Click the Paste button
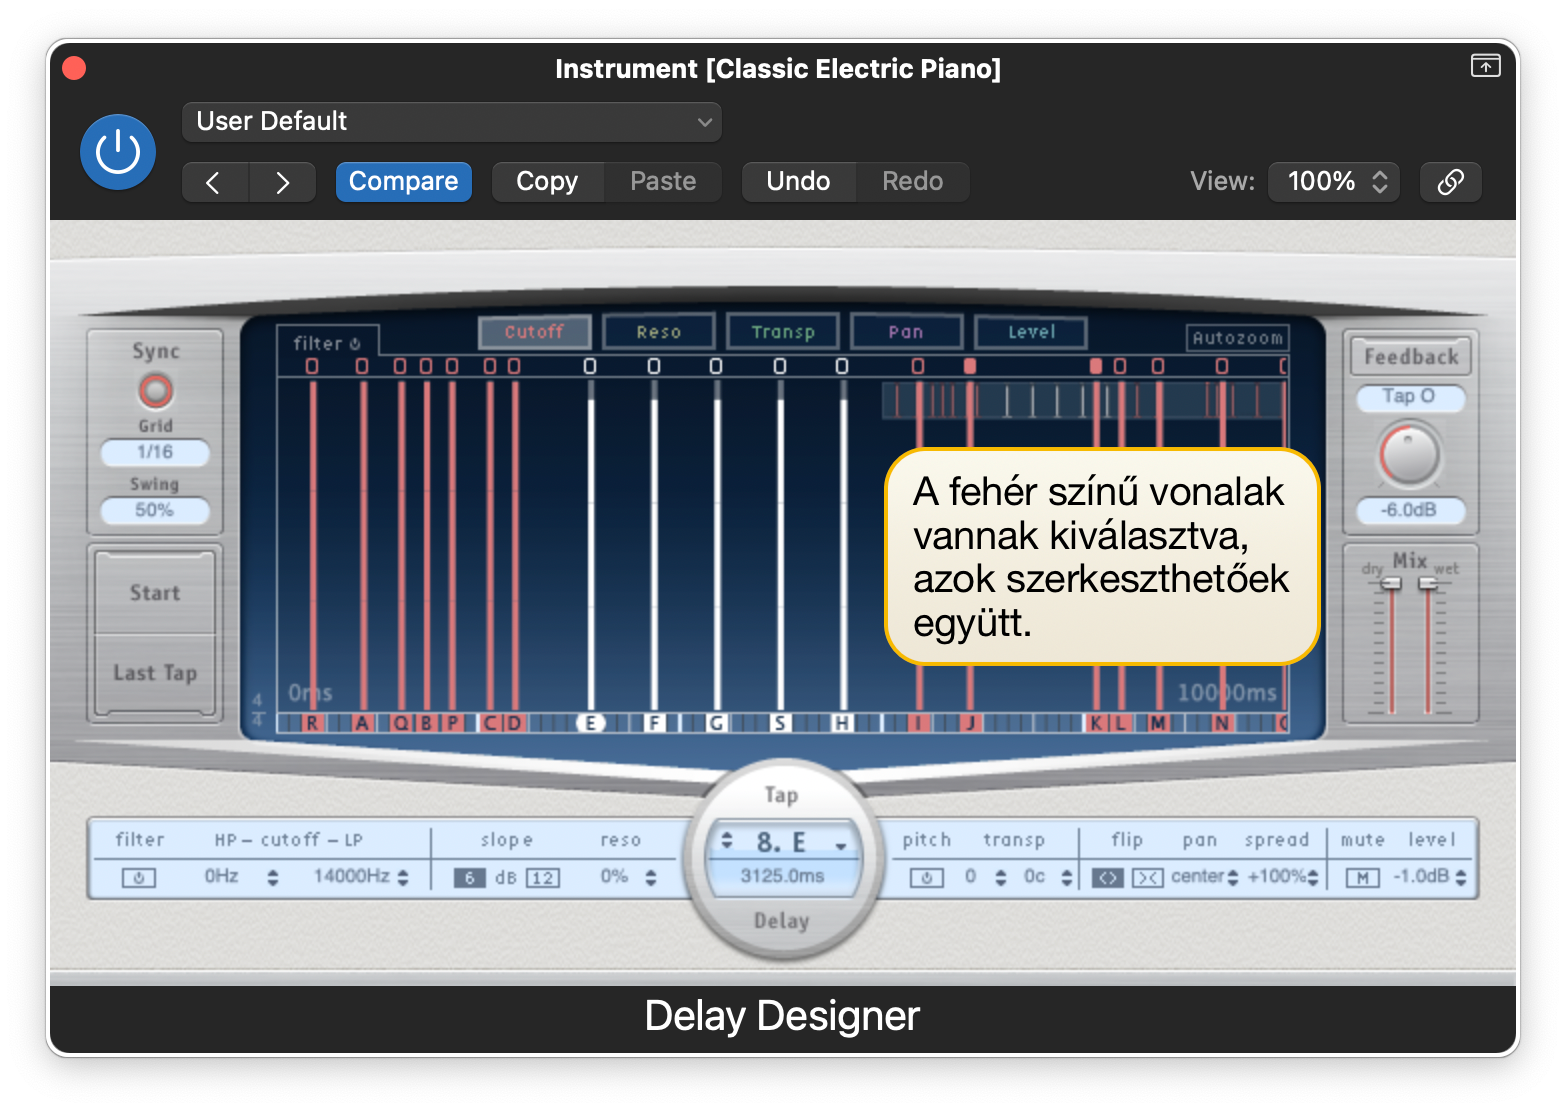This screenshot has height=1112, width=1566. pyautogui.click(x=663, y=182)
